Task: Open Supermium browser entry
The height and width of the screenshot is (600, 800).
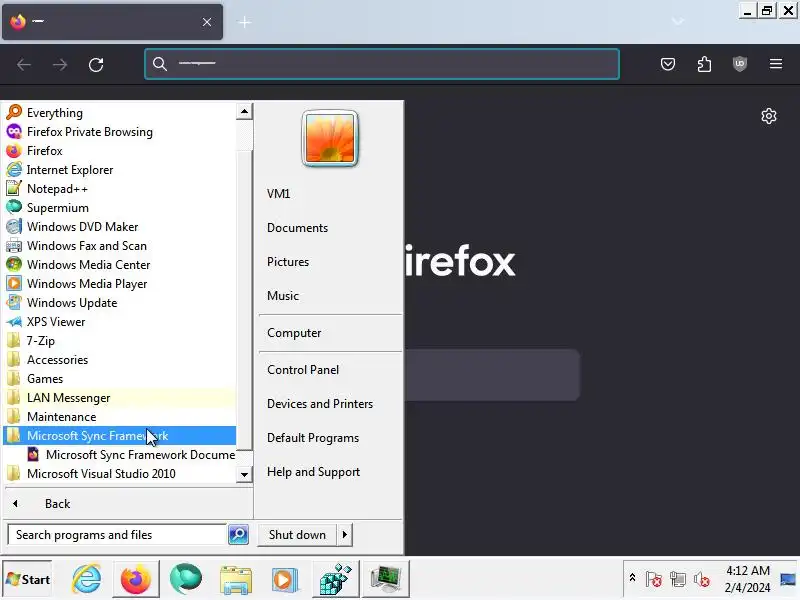Action: click(120, 208)
